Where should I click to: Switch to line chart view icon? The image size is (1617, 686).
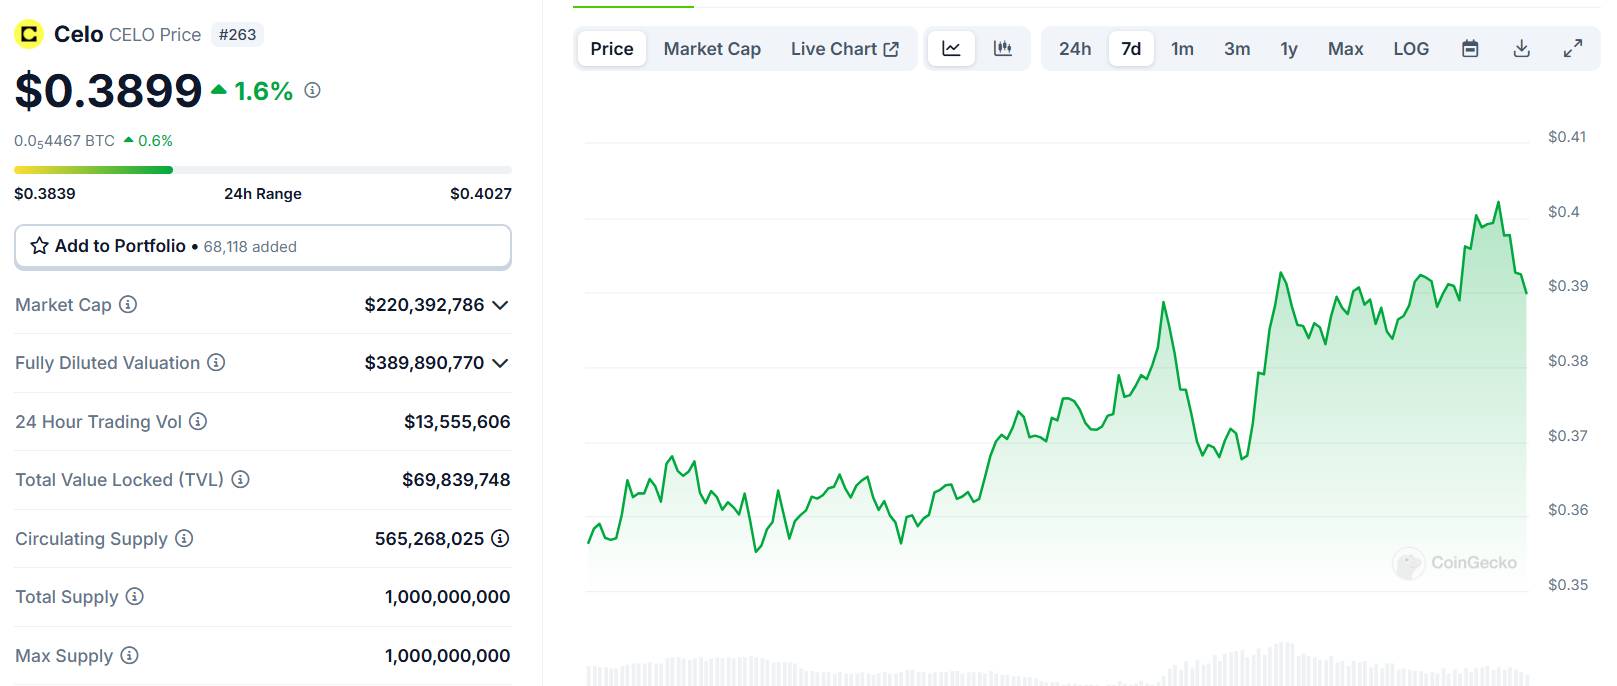pos(951,48)
